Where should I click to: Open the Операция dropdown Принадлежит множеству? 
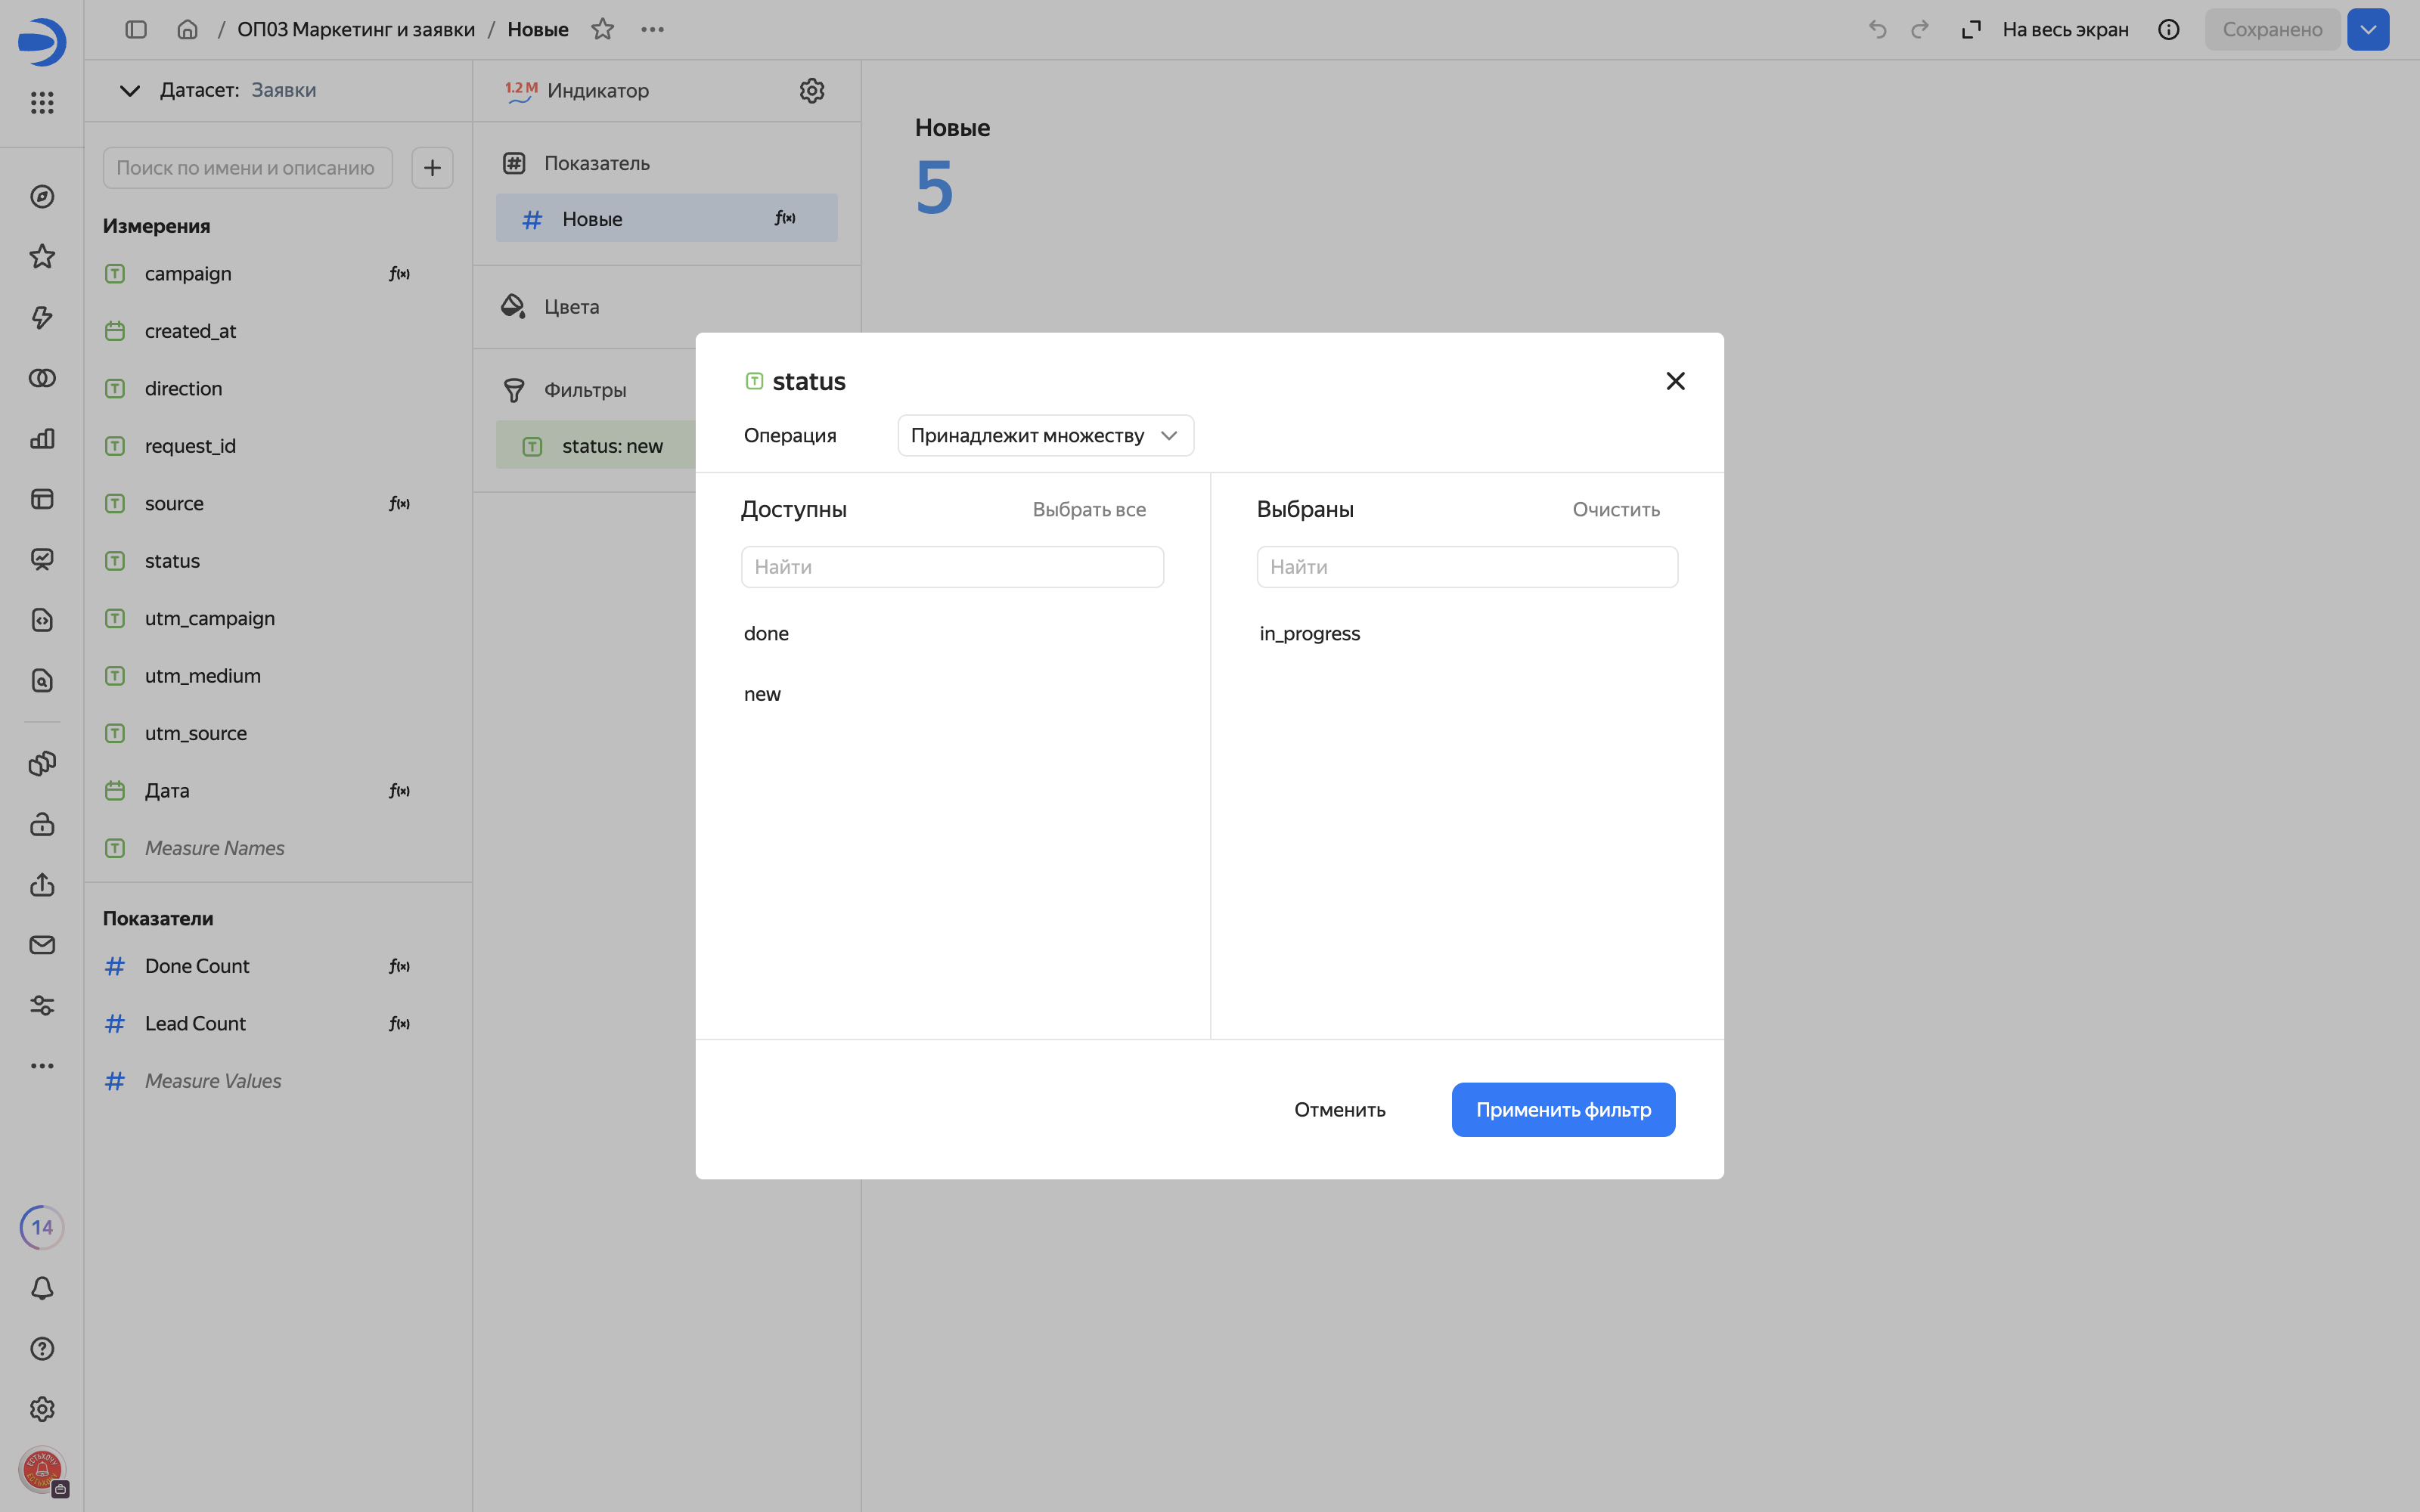1045,435
